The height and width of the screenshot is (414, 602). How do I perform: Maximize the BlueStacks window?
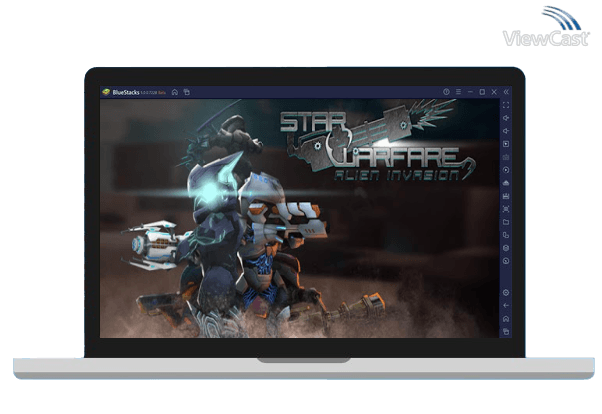click(x=482, y=92)
